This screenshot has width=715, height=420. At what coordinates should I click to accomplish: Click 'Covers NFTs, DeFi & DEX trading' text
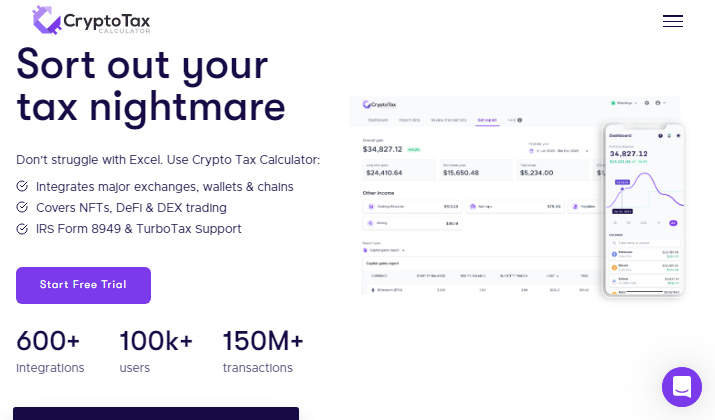point(131,207)
